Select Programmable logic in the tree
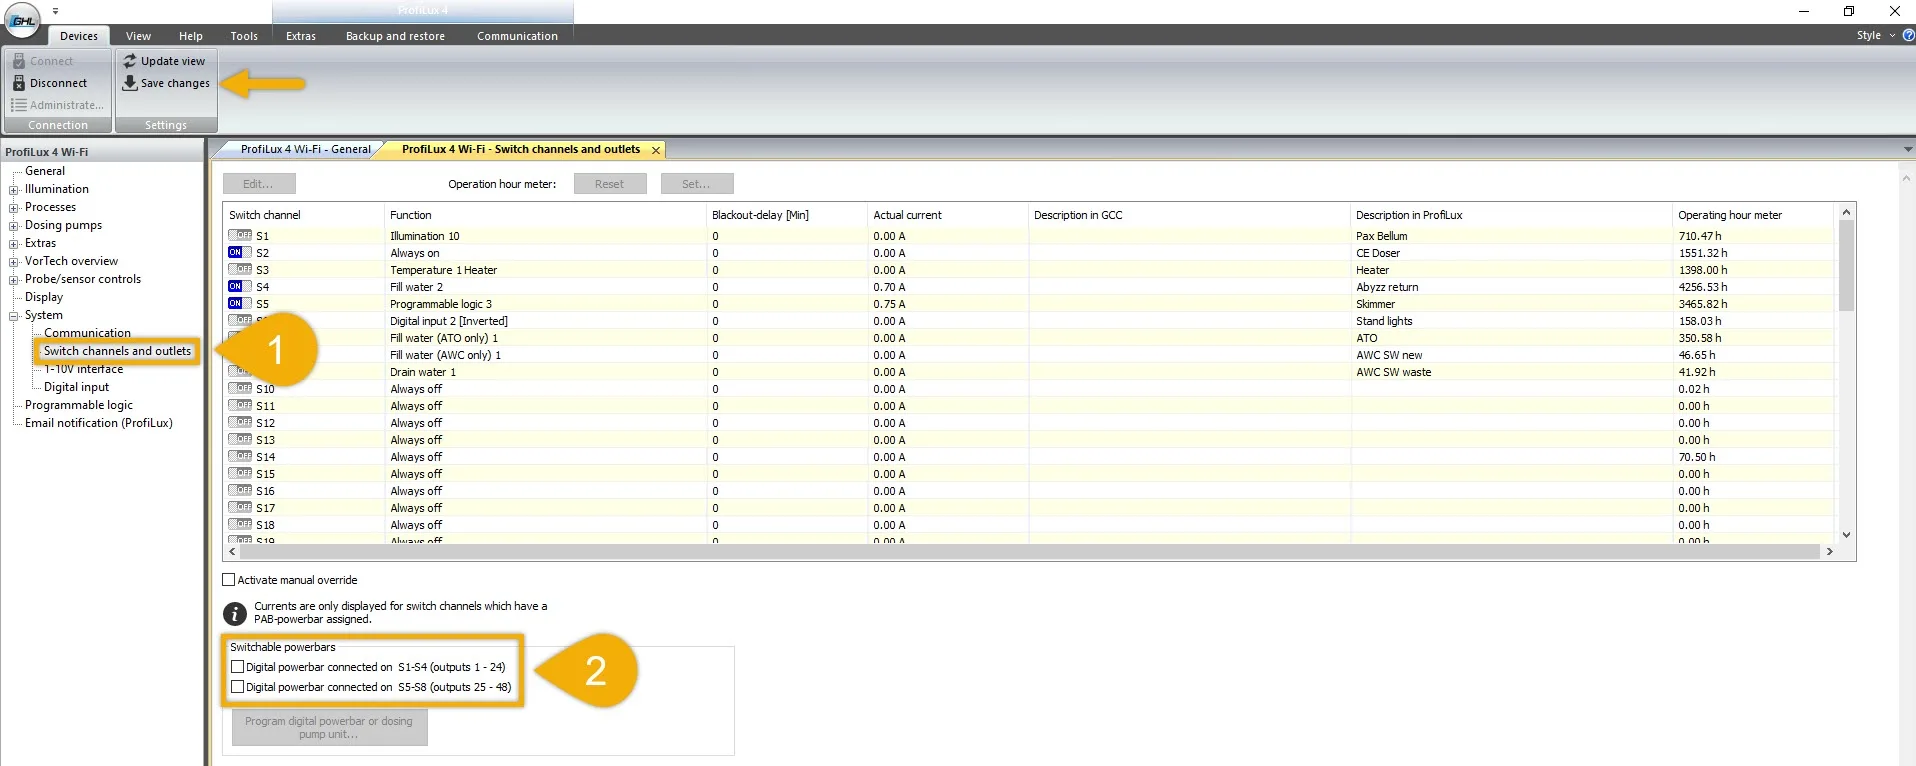Image resolution: width=1916 pixels, height=766 pixels. point(79,405)
